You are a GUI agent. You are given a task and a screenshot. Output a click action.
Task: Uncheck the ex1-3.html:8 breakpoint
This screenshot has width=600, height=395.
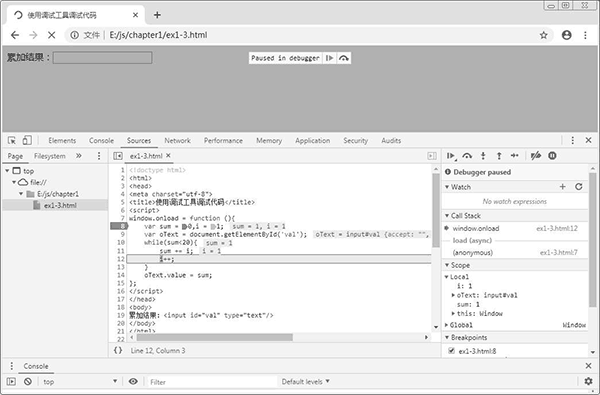click(x=452, y=351)
